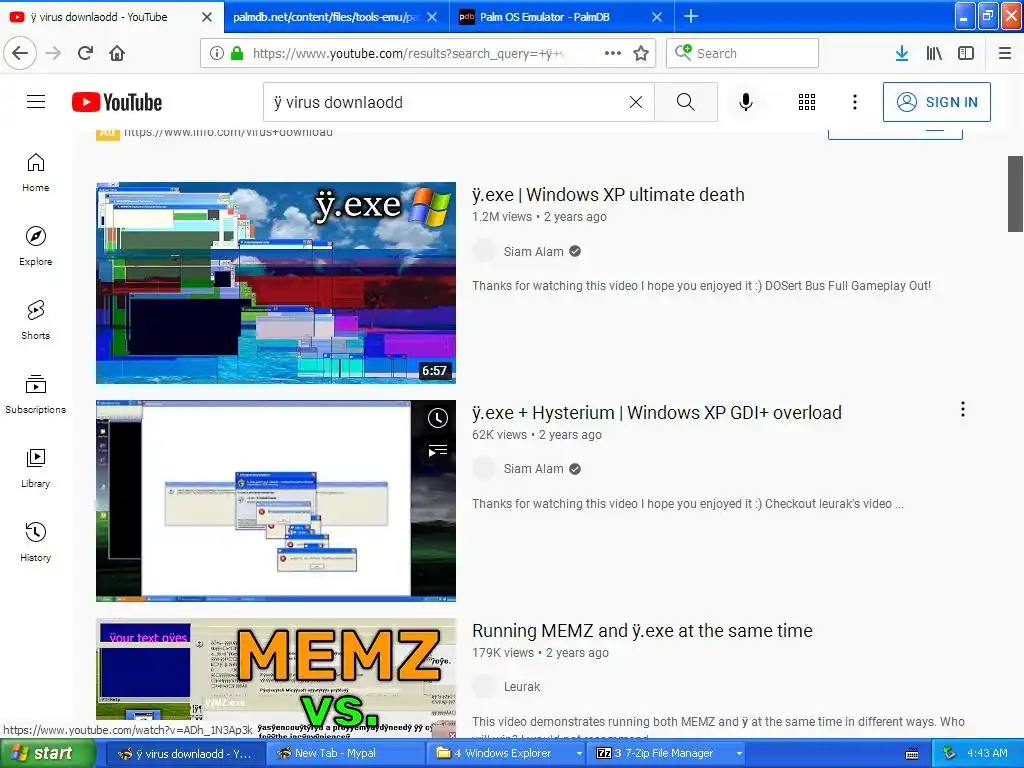
Task: Close the Palm OS Emulator tab
Action: [657, 17]
